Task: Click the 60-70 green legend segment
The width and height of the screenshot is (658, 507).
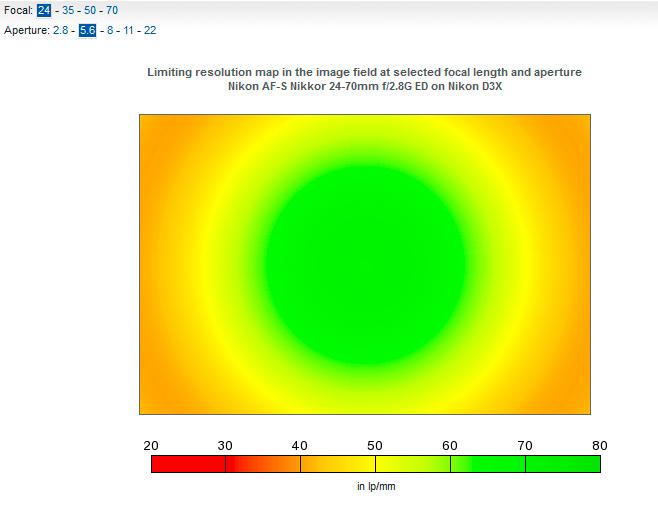Action: 488,464
